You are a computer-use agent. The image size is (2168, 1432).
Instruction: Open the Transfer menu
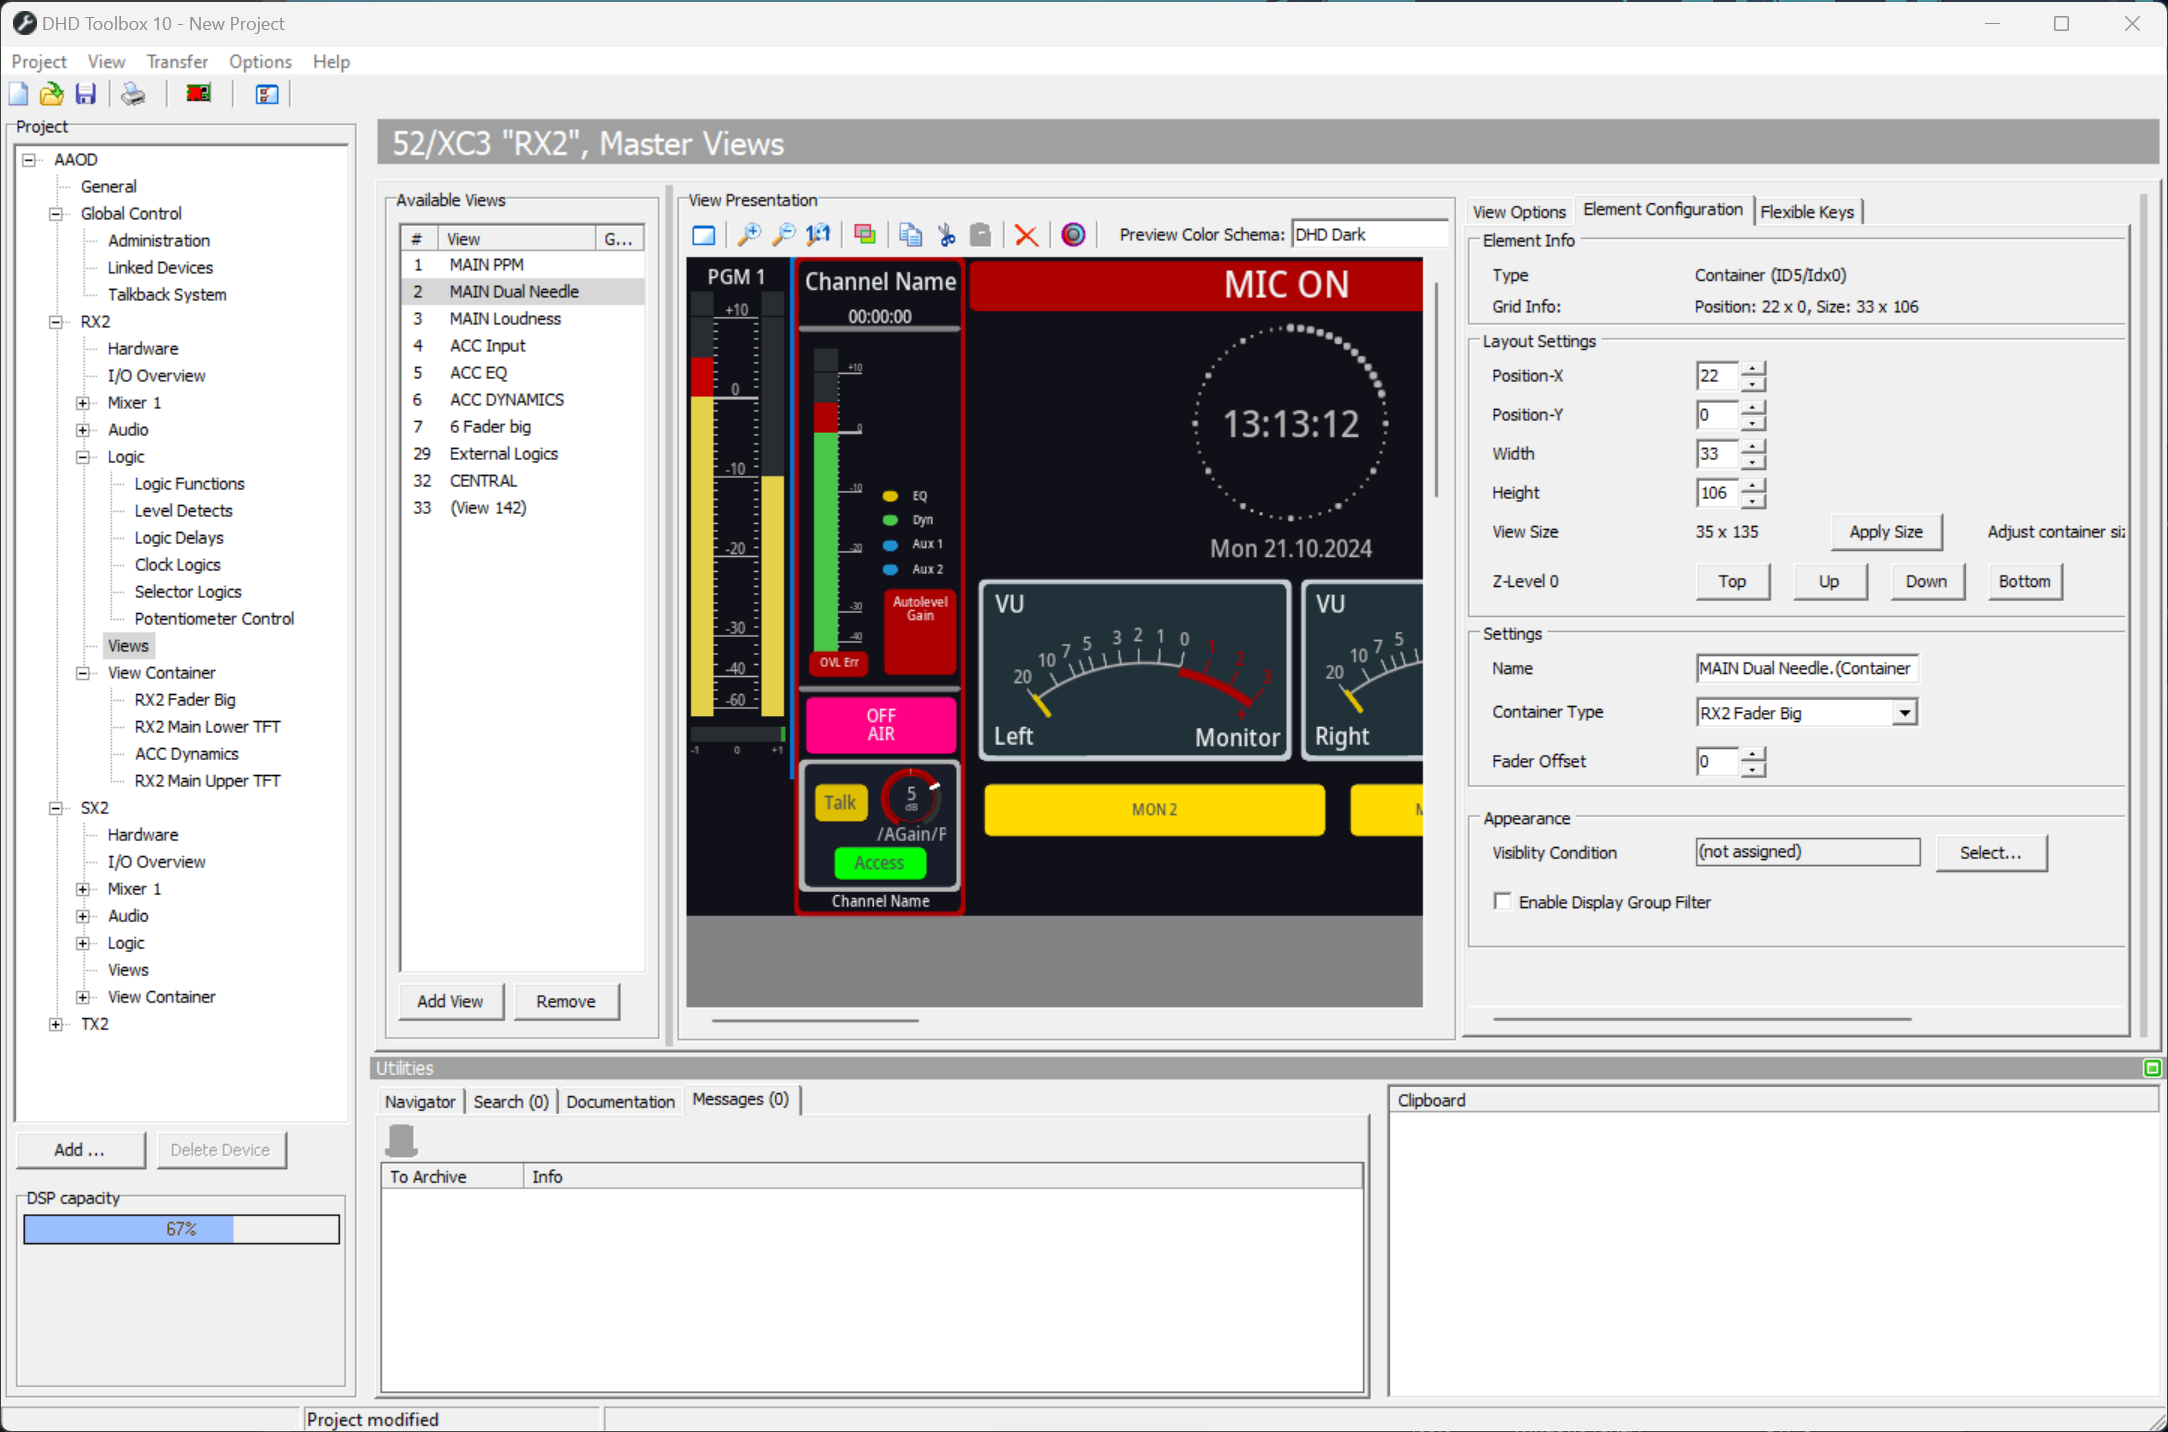[x=177, y=62]
